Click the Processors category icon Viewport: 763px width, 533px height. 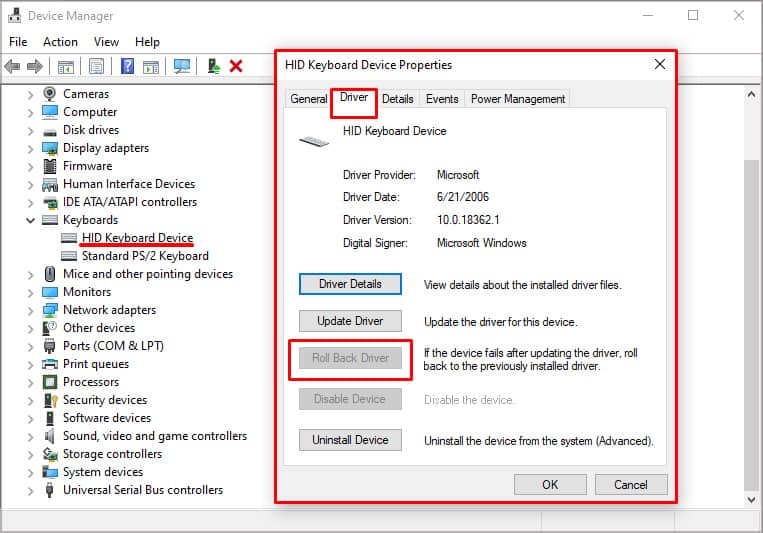point(50,382)
